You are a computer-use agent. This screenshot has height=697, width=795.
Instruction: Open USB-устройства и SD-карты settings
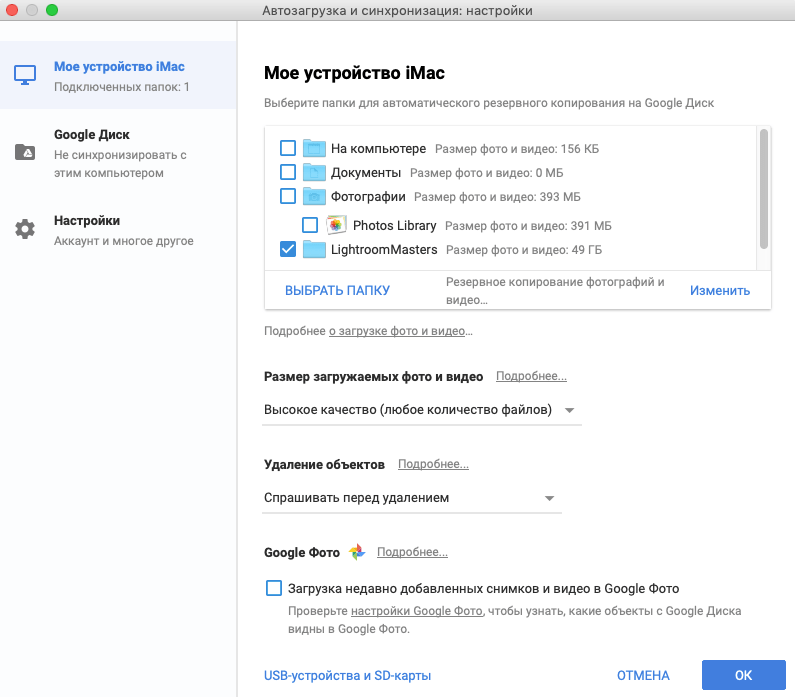(347, 676)
